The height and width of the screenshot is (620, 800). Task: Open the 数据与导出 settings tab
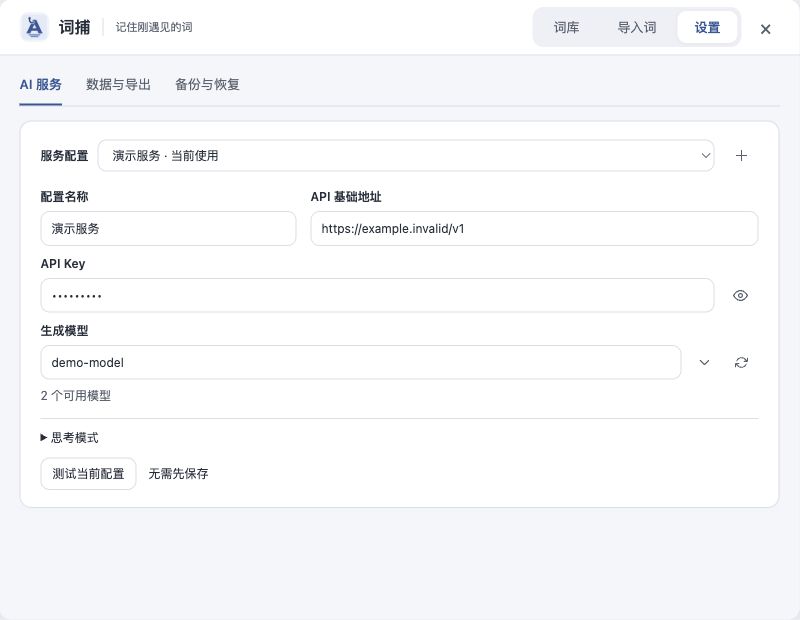tap(118, 85)
